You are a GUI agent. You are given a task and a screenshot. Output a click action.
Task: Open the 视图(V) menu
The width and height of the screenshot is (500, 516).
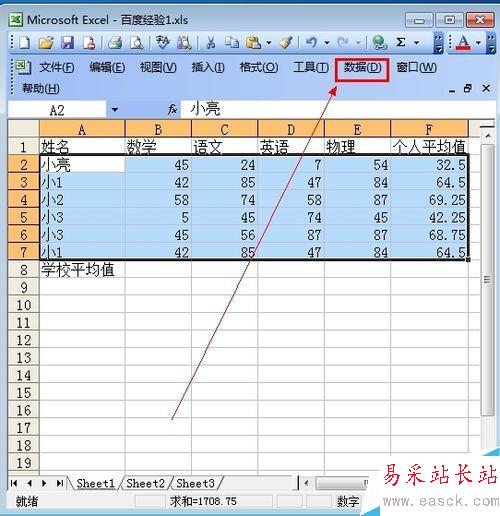[158, 68]
